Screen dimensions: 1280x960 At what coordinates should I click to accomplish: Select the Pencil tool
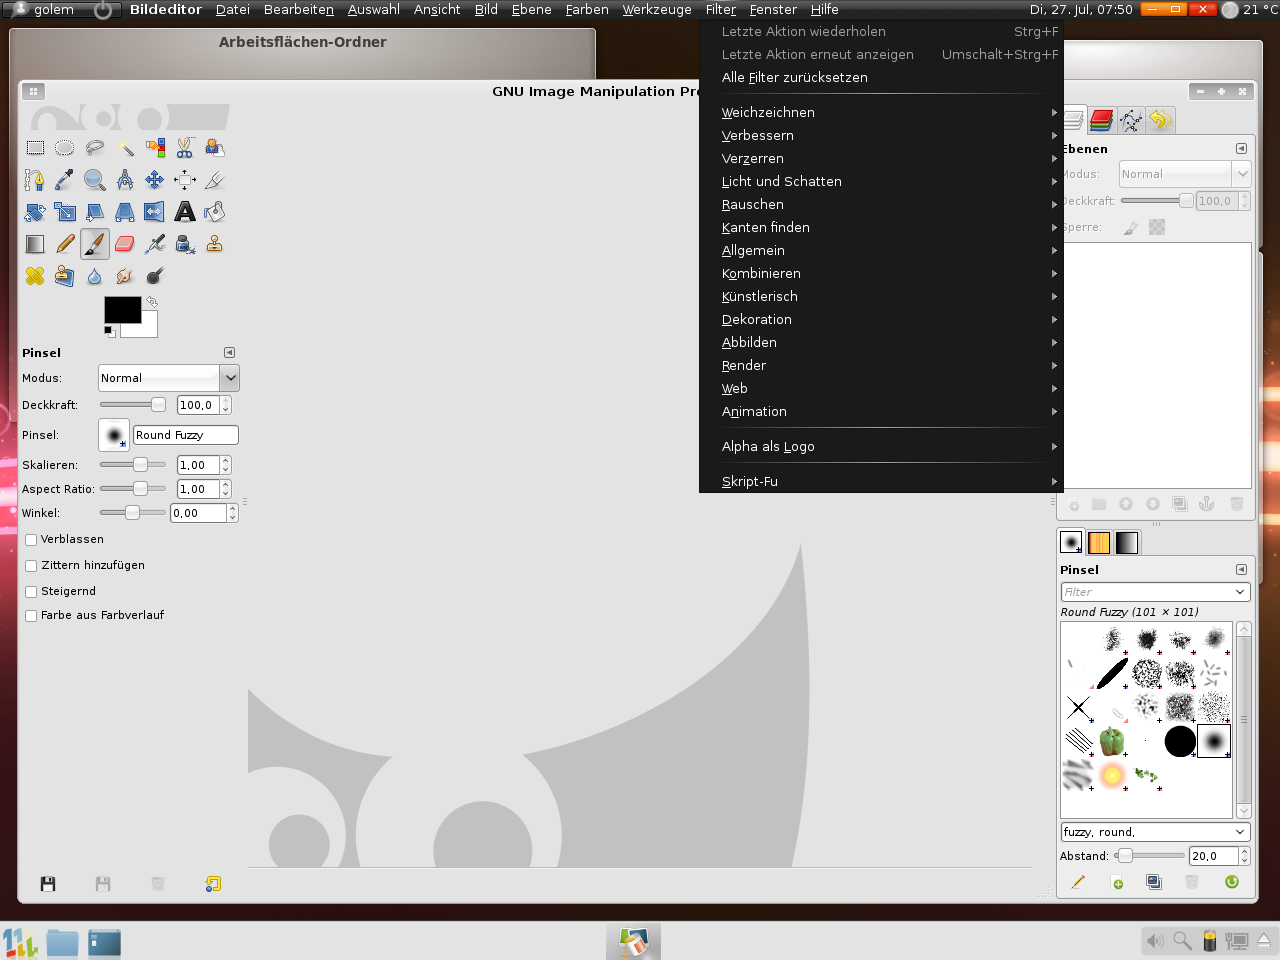pyautogui.click(x=65, y=244)
